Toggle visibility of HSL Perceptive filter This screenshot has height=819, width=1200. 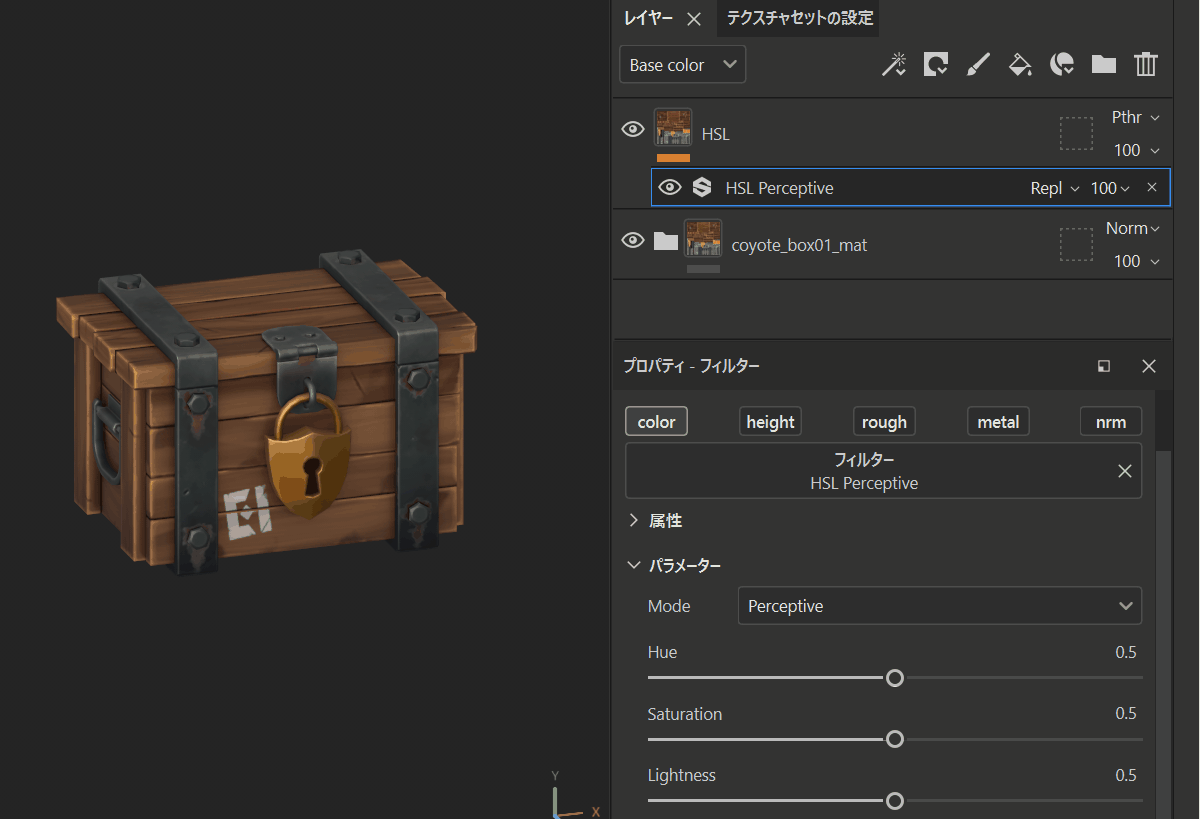click(669, 187)
